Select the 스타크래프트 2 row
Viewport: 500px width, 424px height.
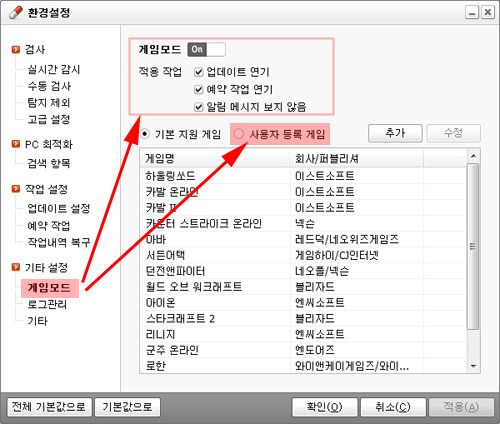pos(303,319)
